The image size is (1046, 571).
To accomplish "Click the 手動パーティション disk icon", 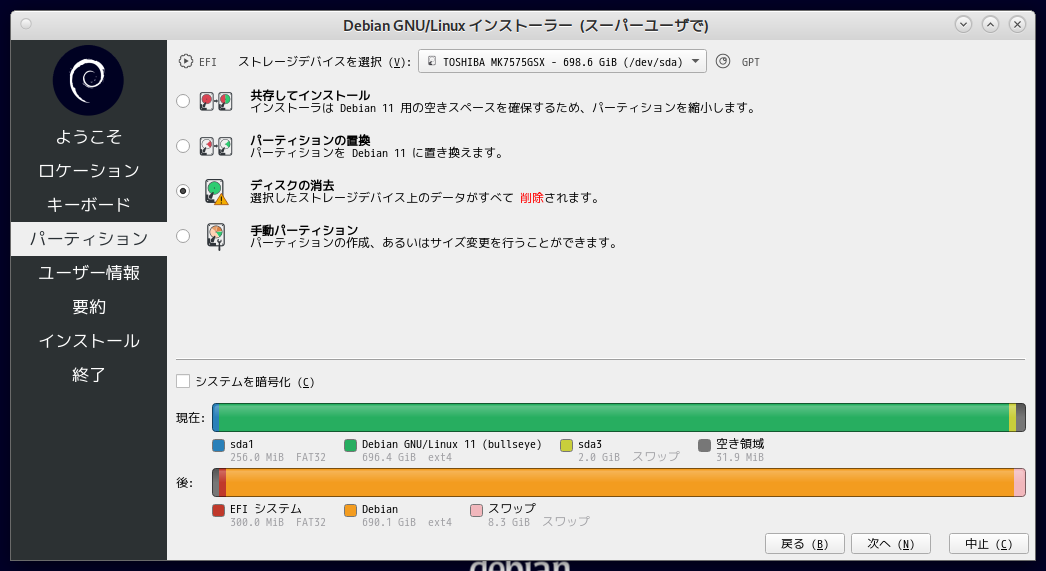I will pos(216,236).
